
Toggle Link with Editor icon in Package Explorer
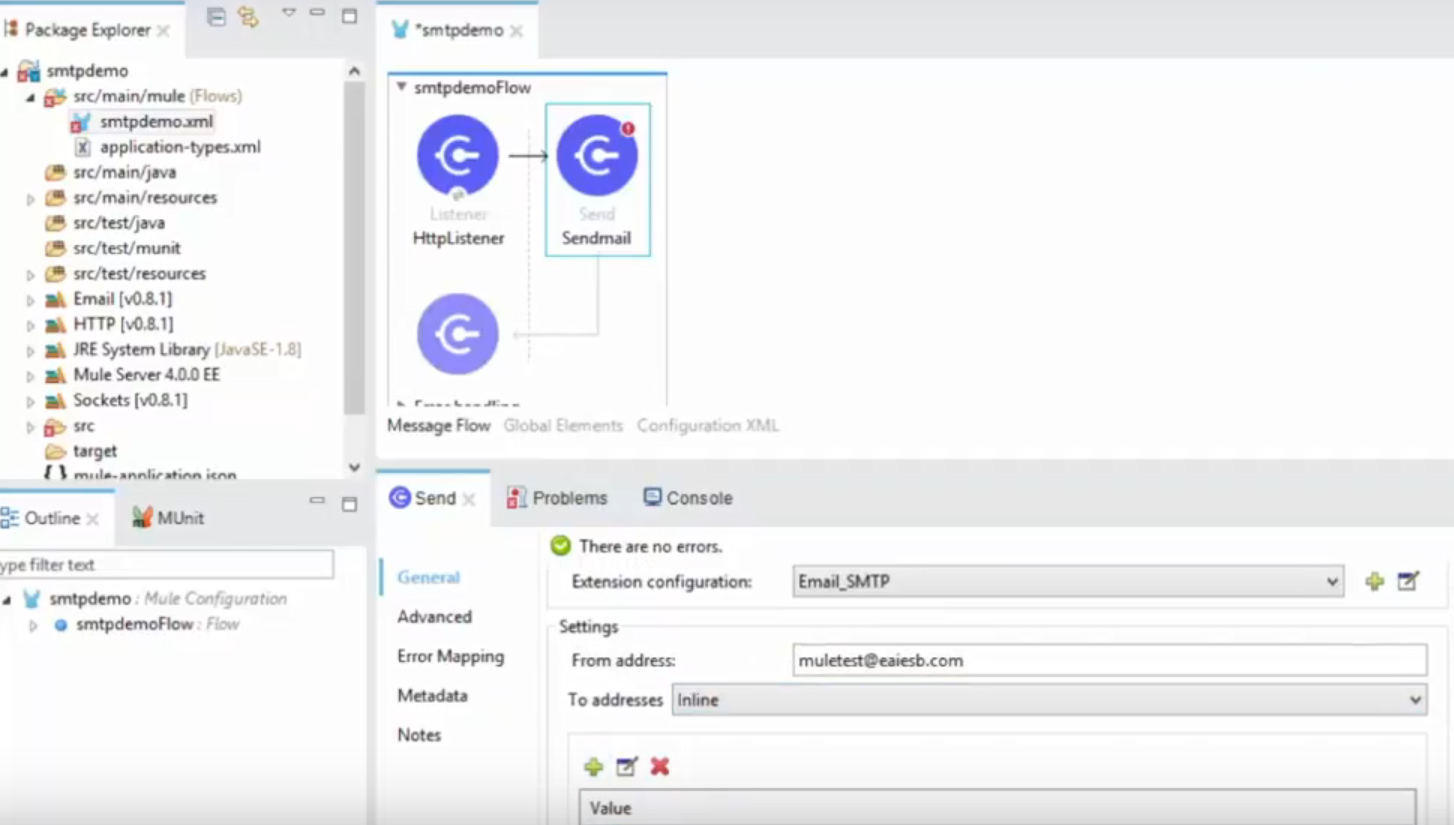tap(248, 16)
